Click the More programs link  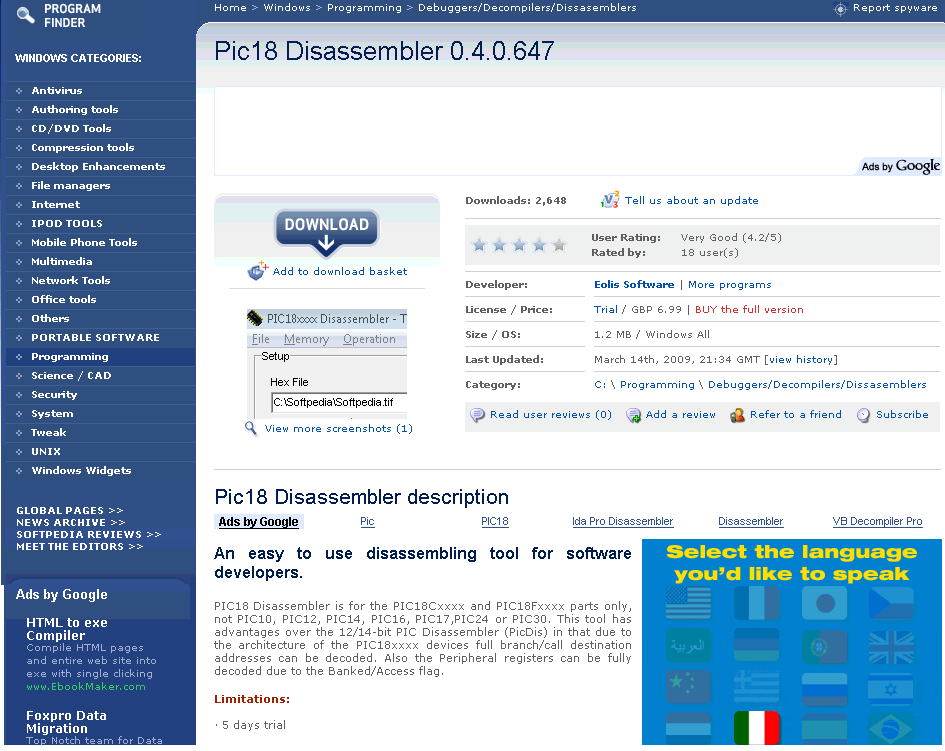pos(729,284)
